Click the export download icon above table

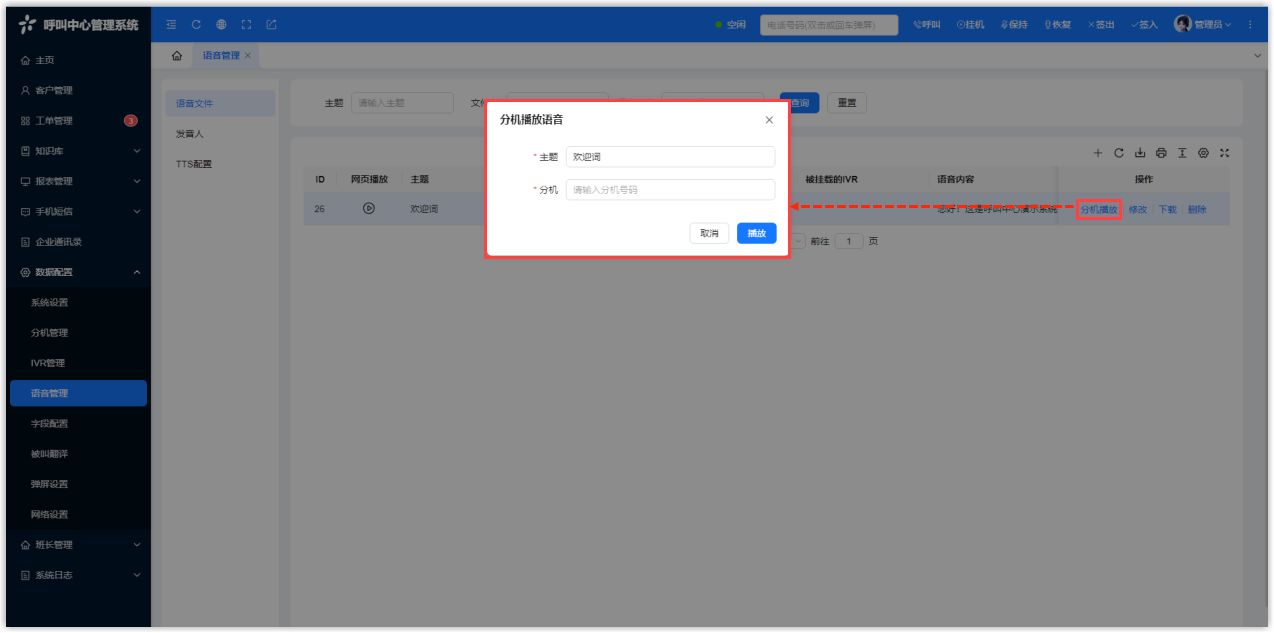pos(1140,153)
